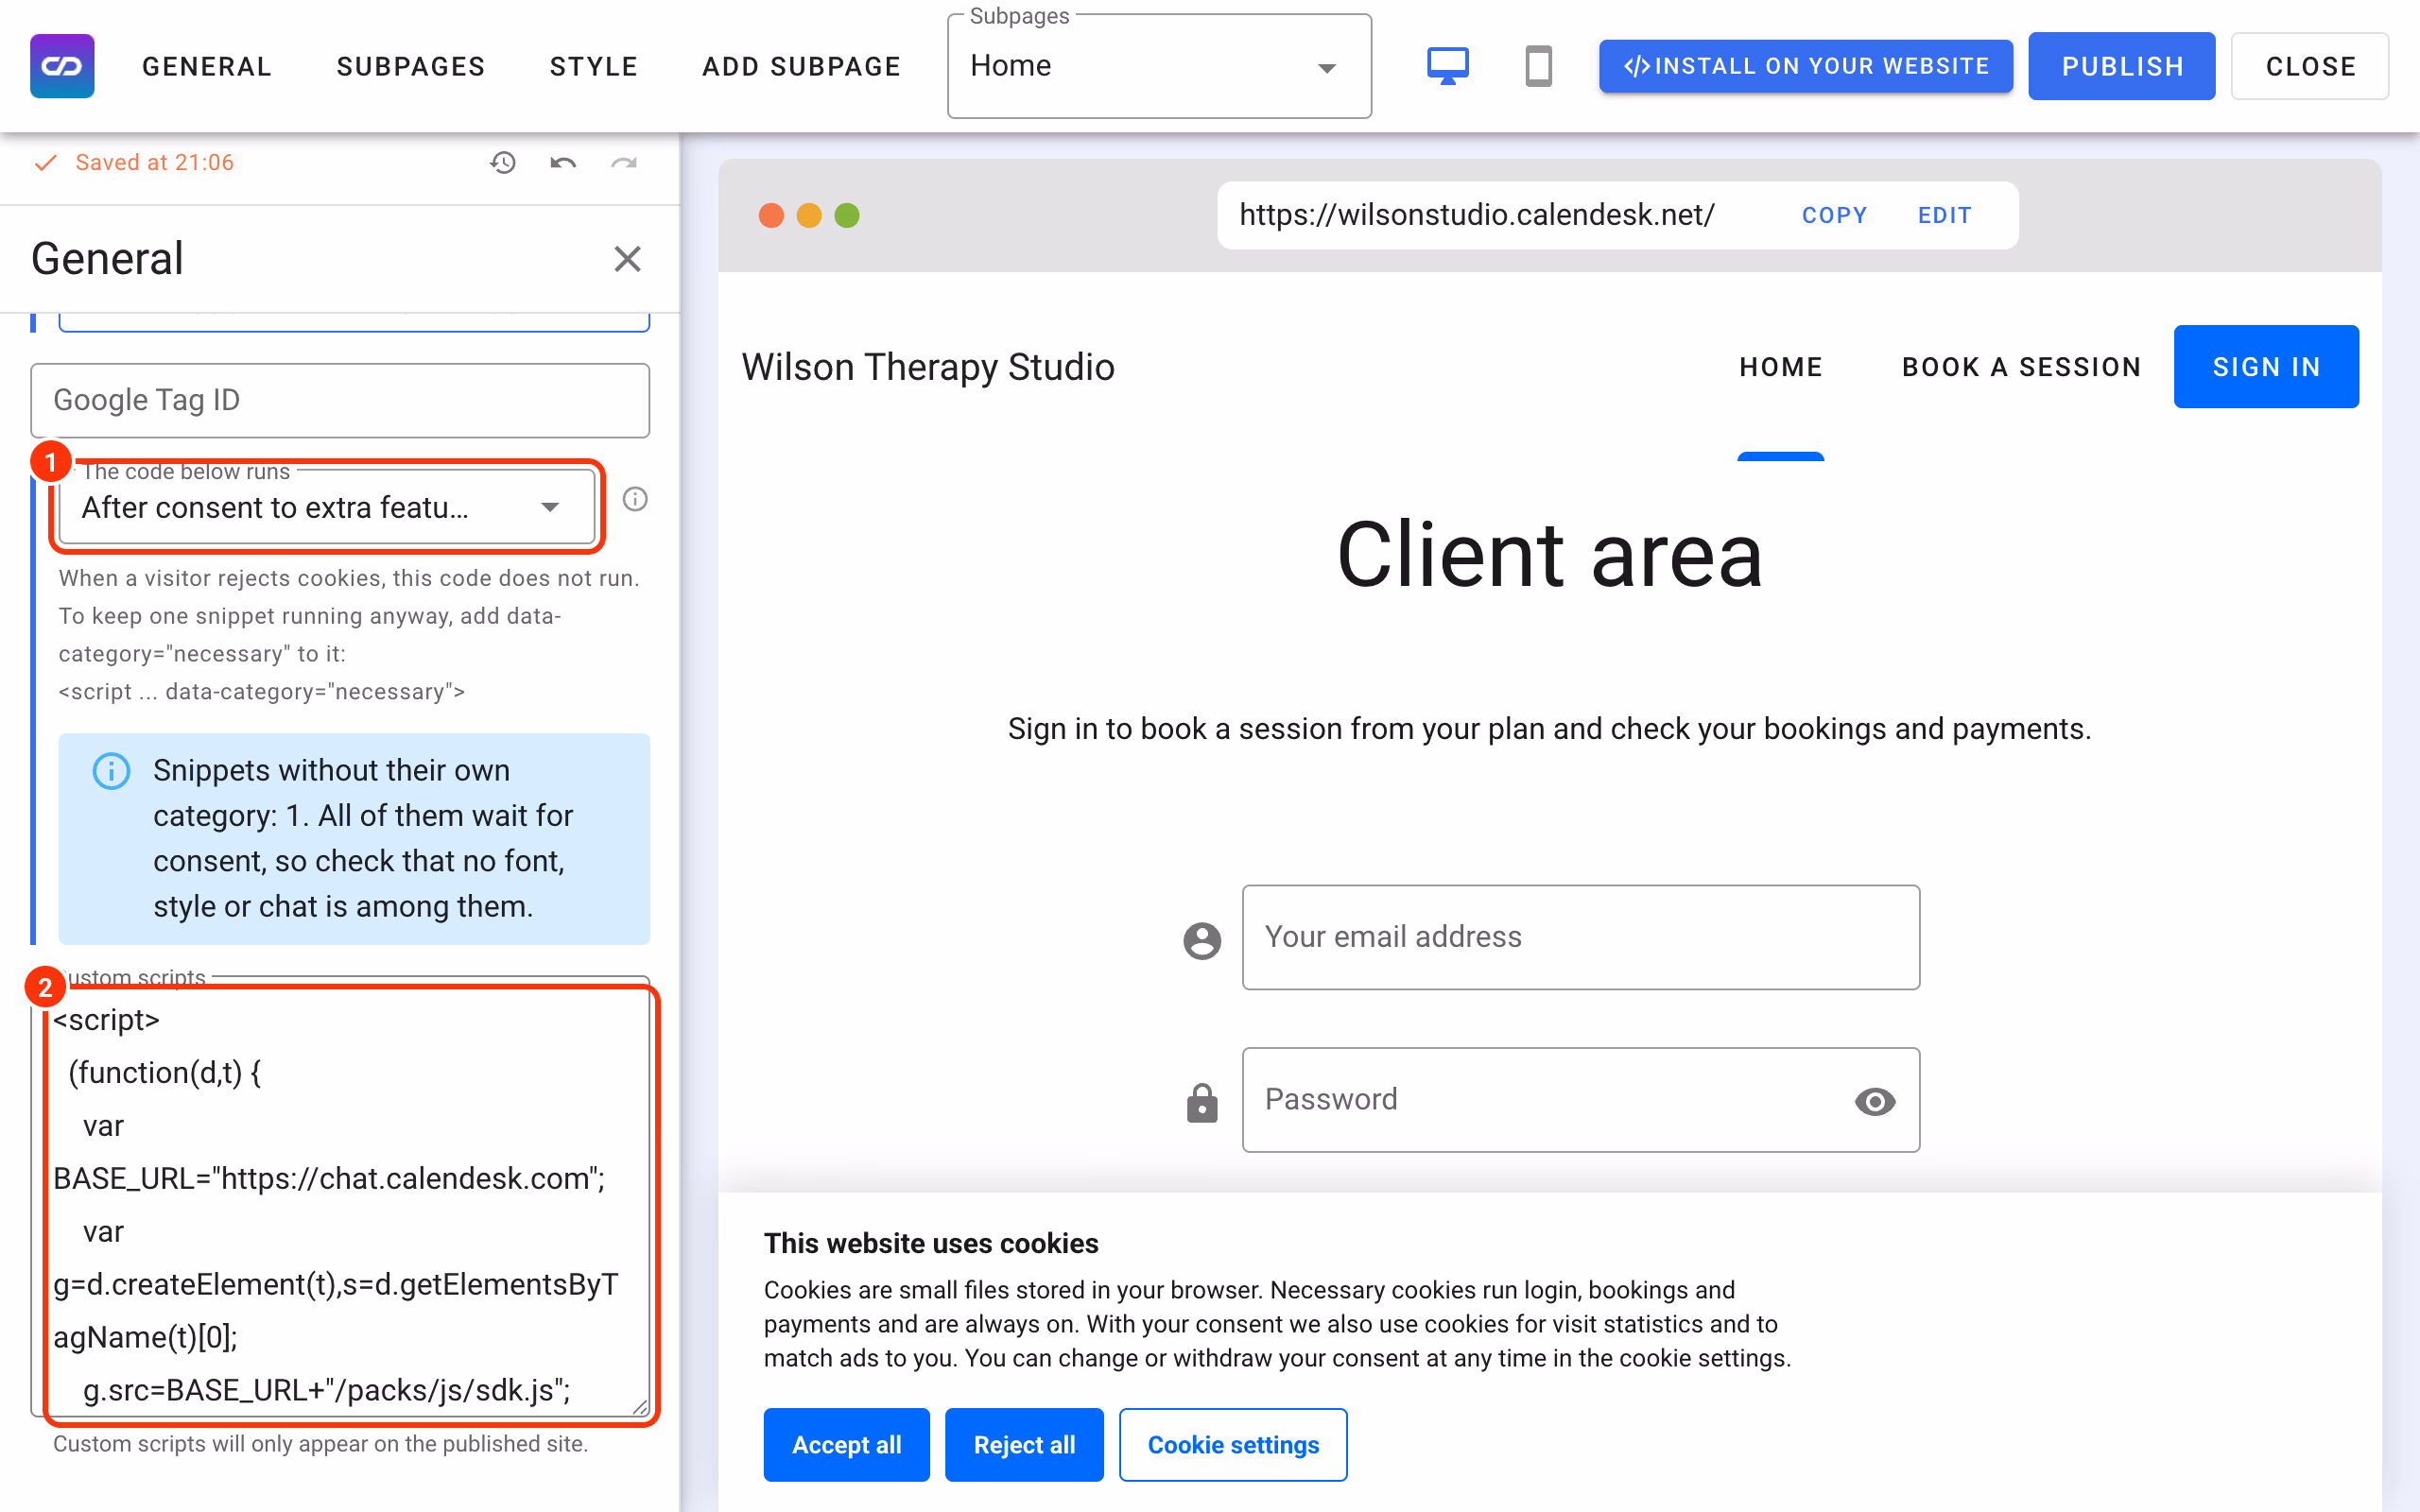Click the PUBLISH button
The height and width of the screenshot is (1512, 2420).
tap(2122, 66)
